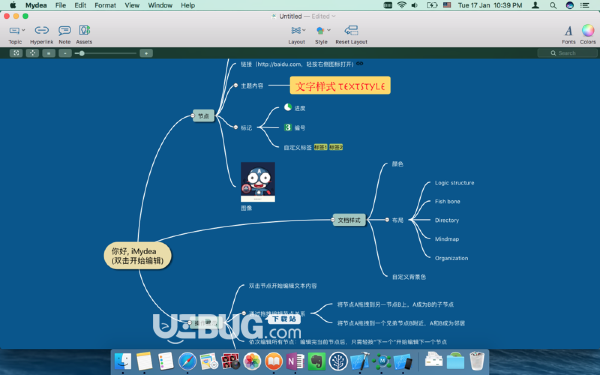Select the 双击节点开始编辑文本内容 node

282,286
